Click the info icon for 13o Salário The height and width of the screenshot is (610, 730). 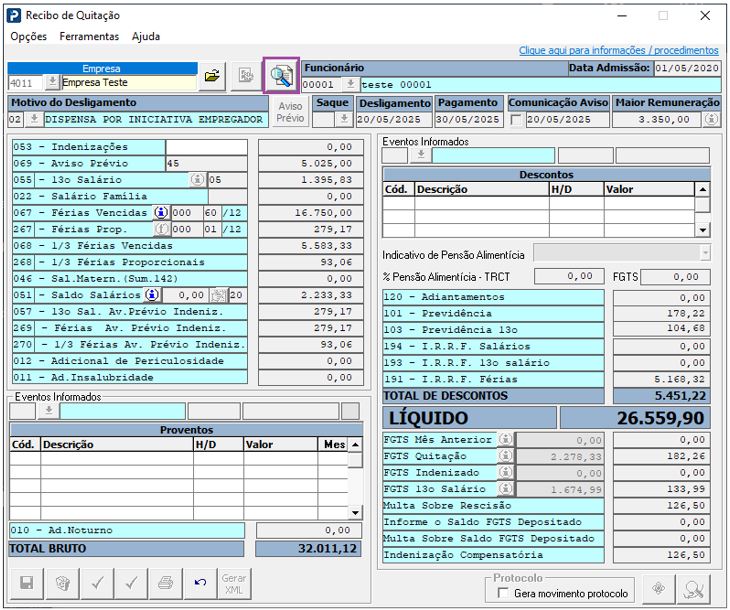click(197, 179)
